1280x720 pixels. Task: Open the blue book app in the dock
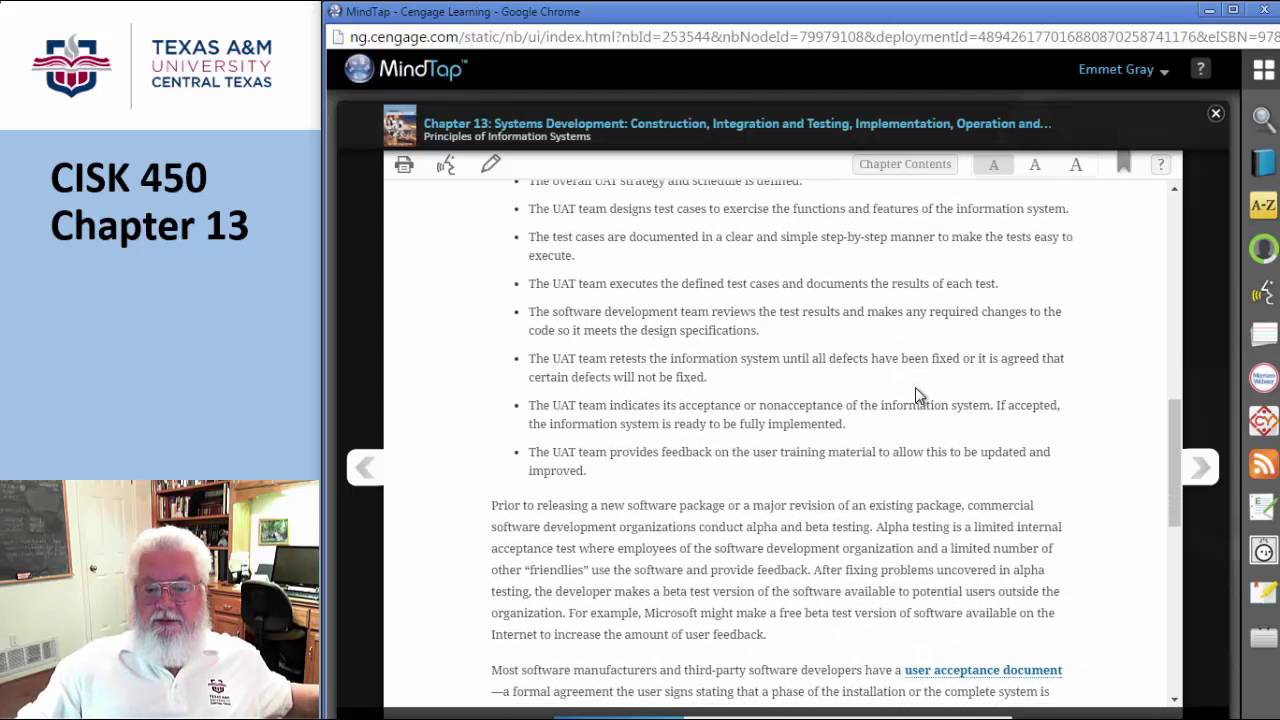[1264, 162]
